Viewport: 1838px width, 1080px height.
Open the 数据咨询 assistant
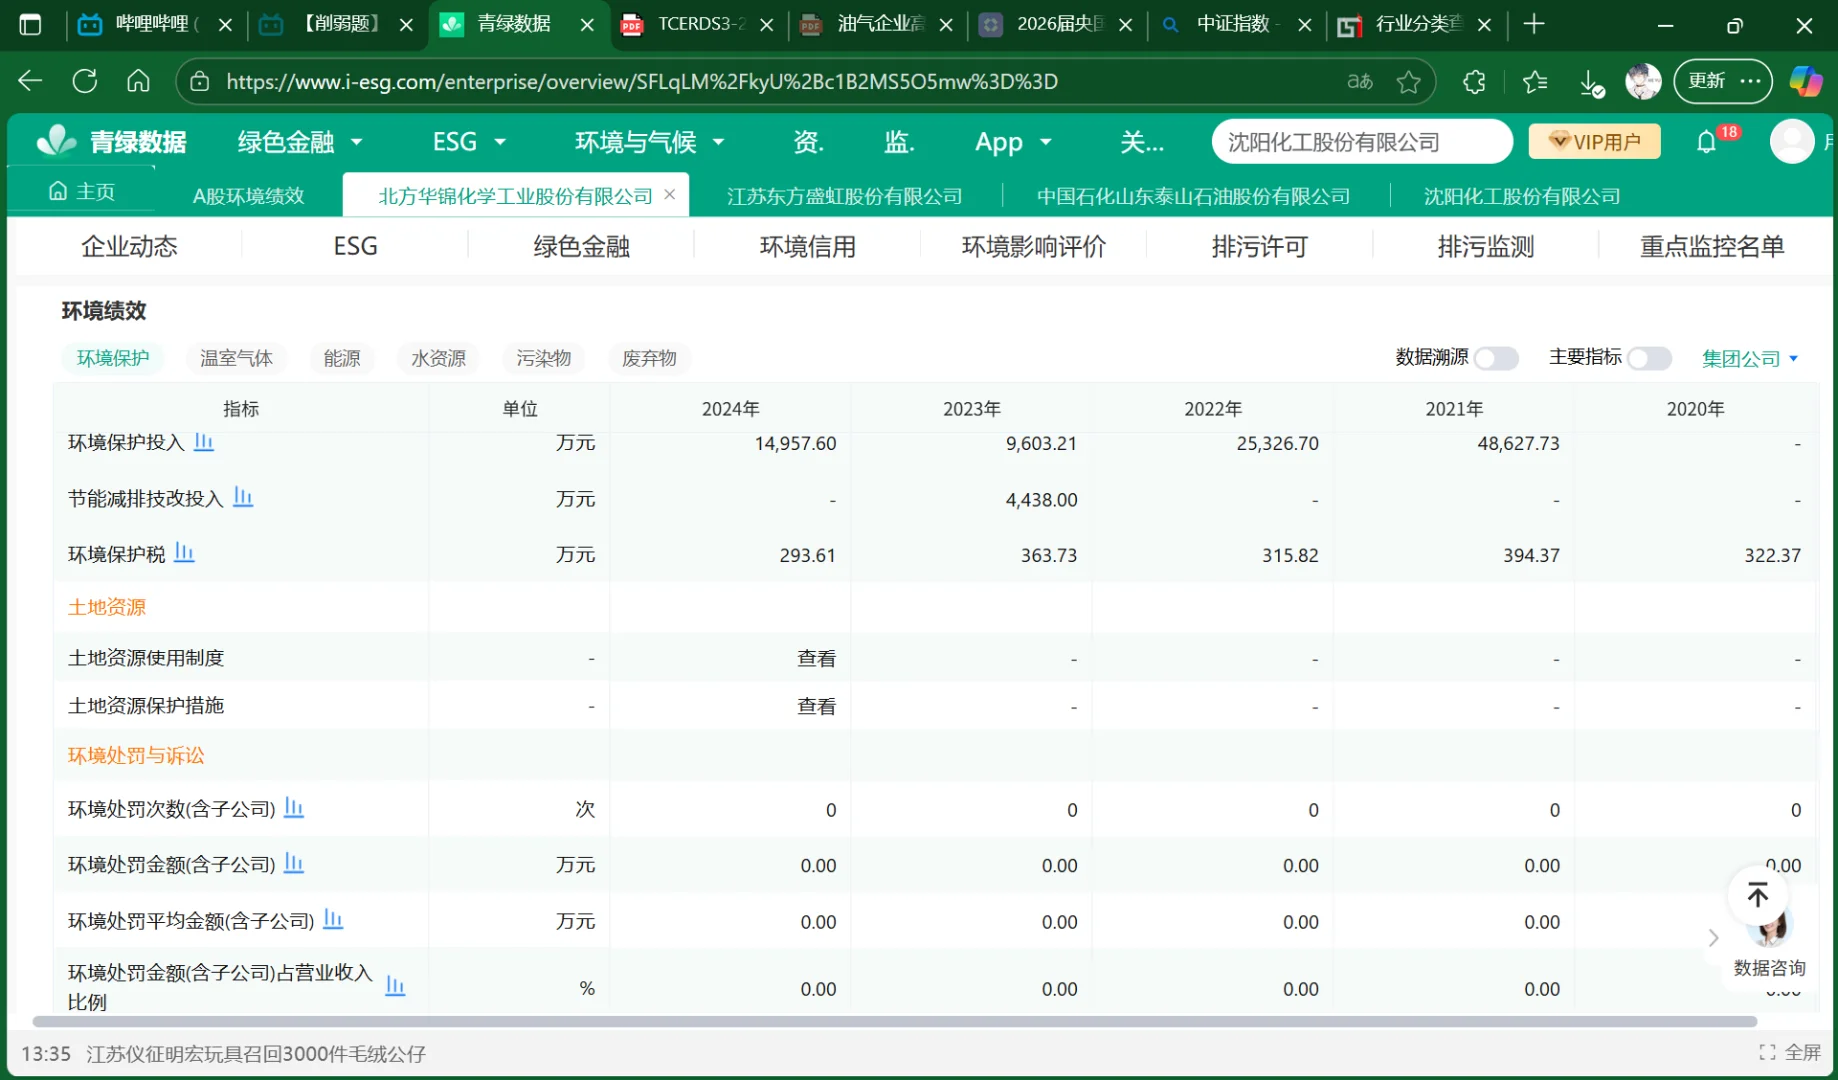(x=1770, y=945)
